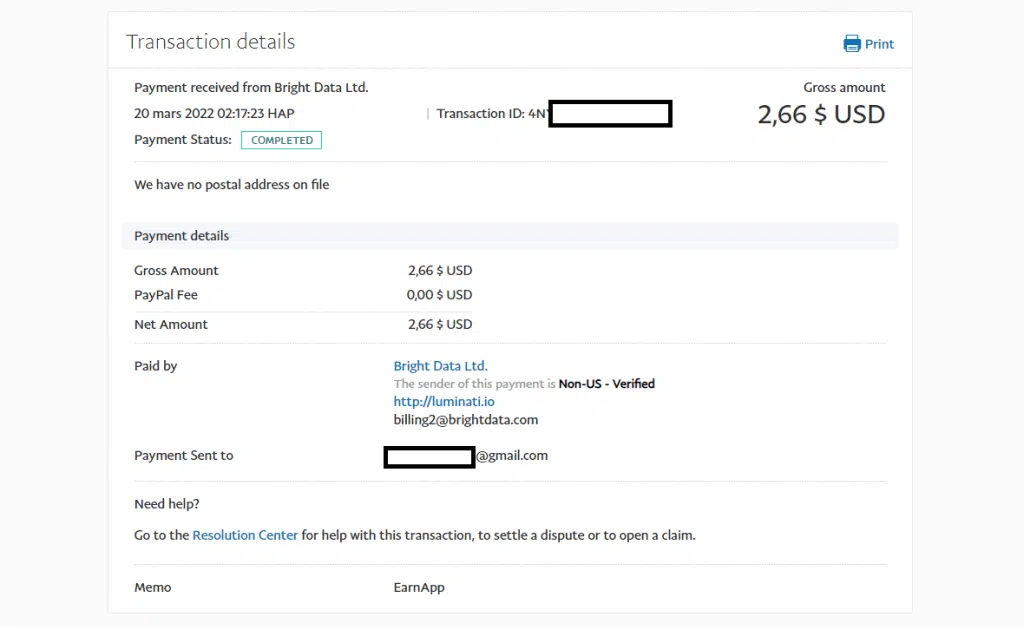Click the billing2@brightdata.com email text
This screenshot has width=1024, height=630.
point(466,420)
